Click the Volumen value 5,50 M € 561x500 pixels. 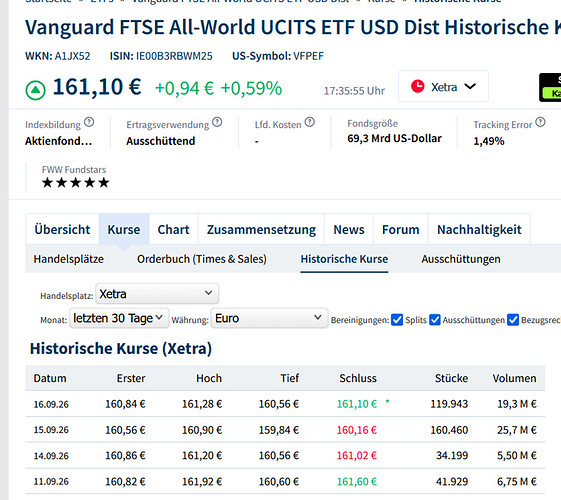[517, 456]
